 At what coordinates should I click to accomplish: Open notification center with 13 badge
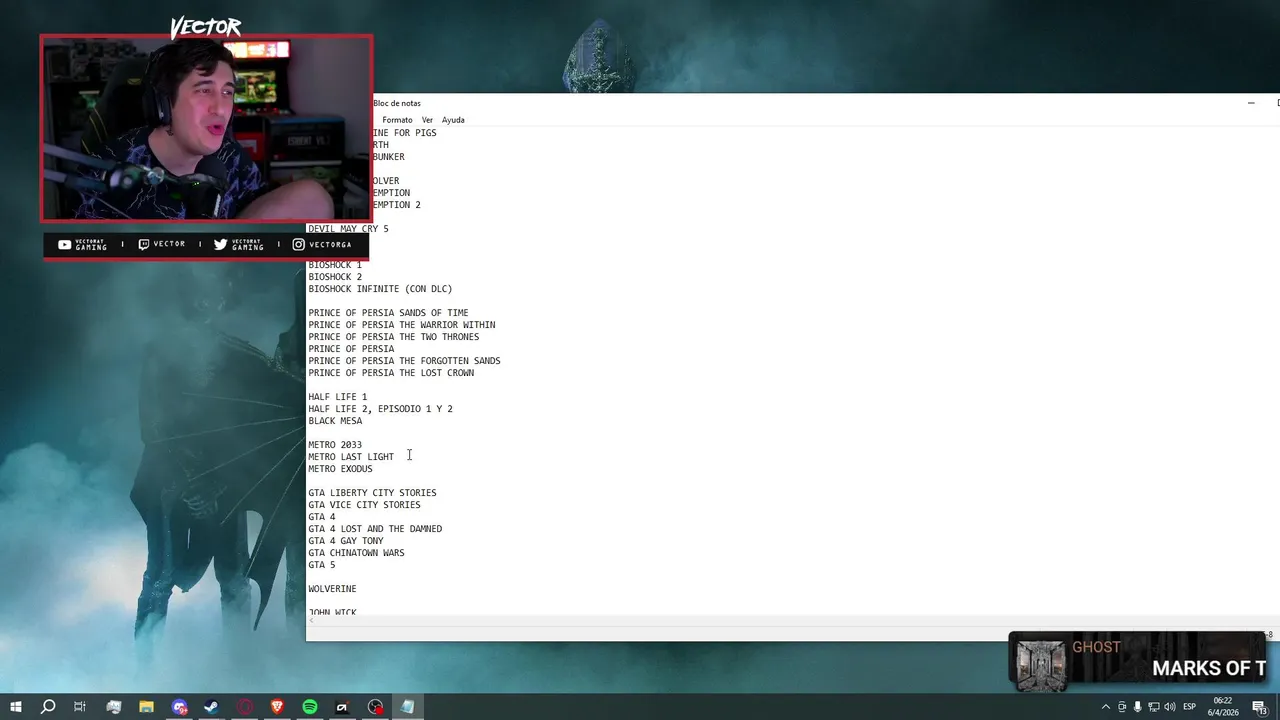click(1260, 707)
